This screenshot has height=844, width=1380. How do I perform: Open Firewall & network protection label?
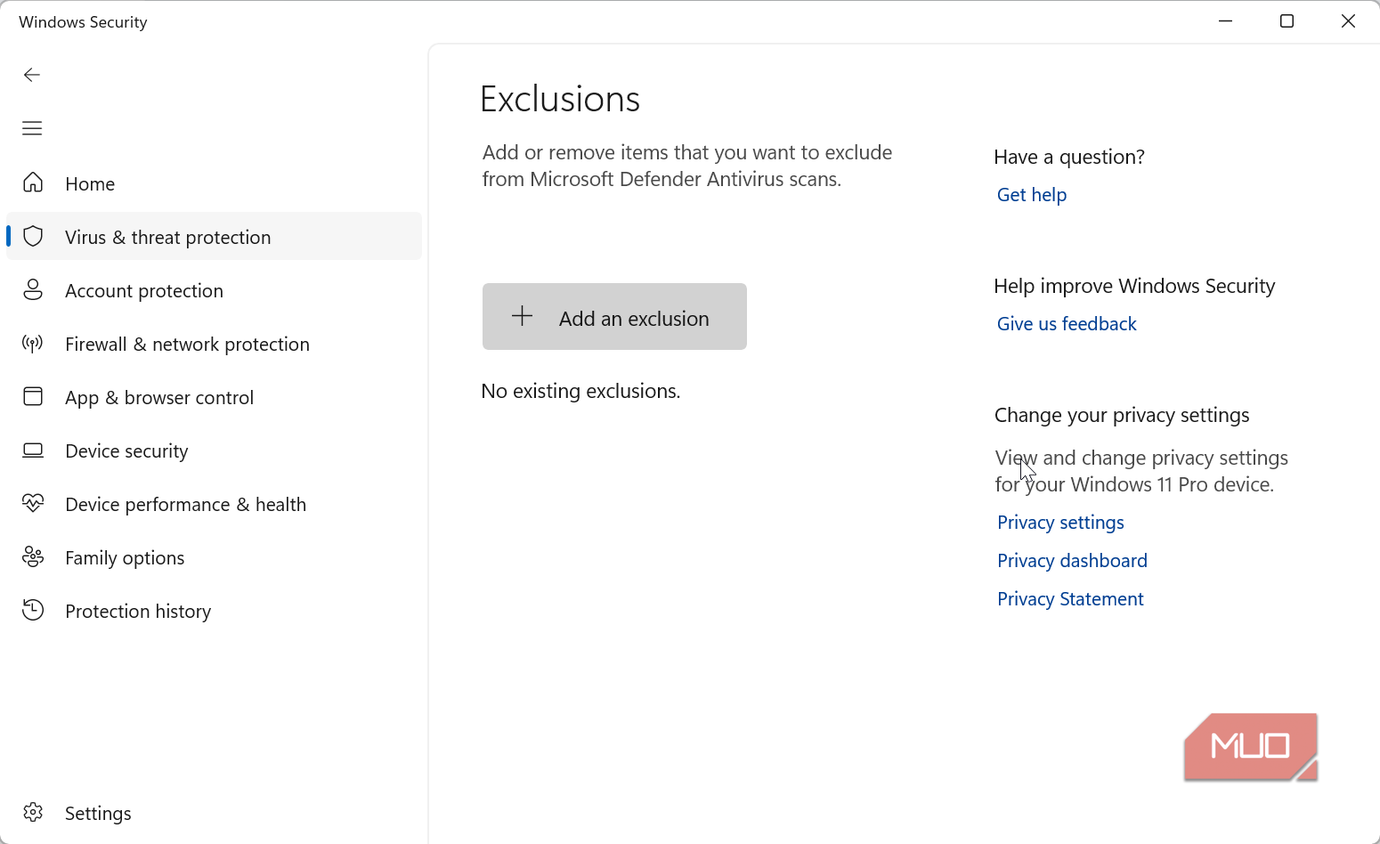(187, 344)
